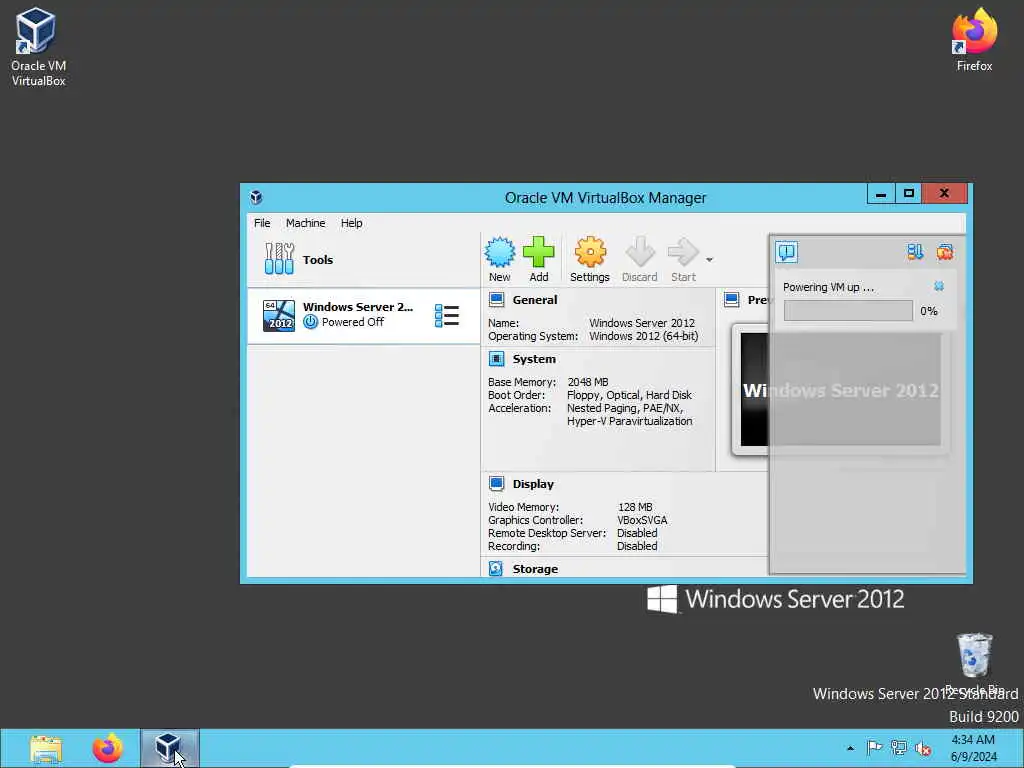Click the notification center speech-bubble icon

pyautogui.click(x=787, y=252)
